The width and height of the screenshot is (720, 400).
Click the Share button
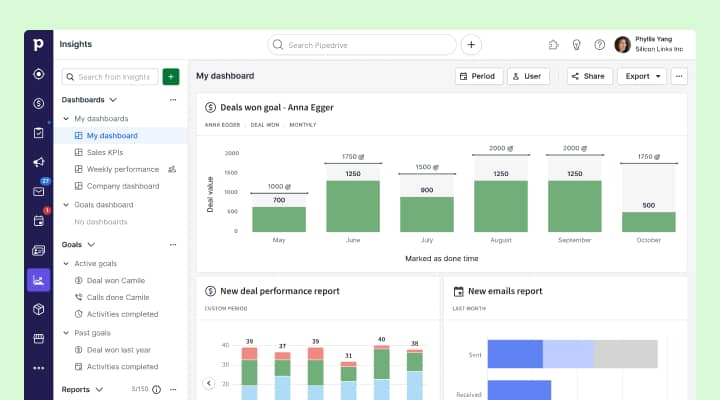[589, 76]
